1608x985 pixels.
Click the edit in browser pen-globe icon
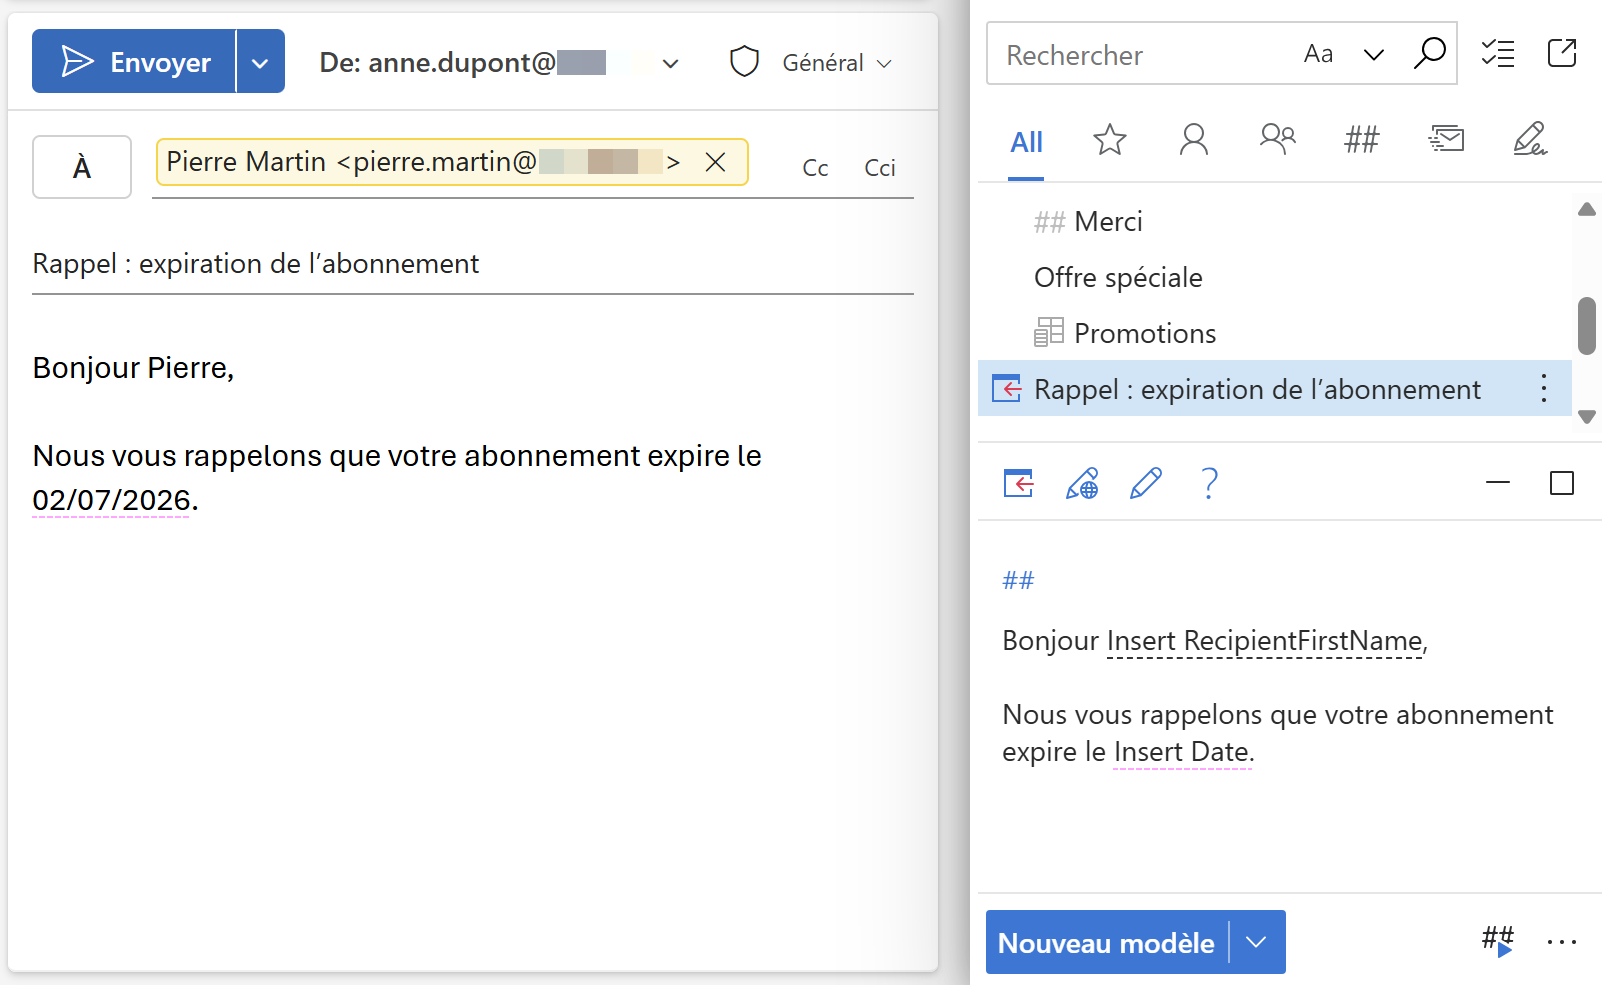tap(1082, 484)
